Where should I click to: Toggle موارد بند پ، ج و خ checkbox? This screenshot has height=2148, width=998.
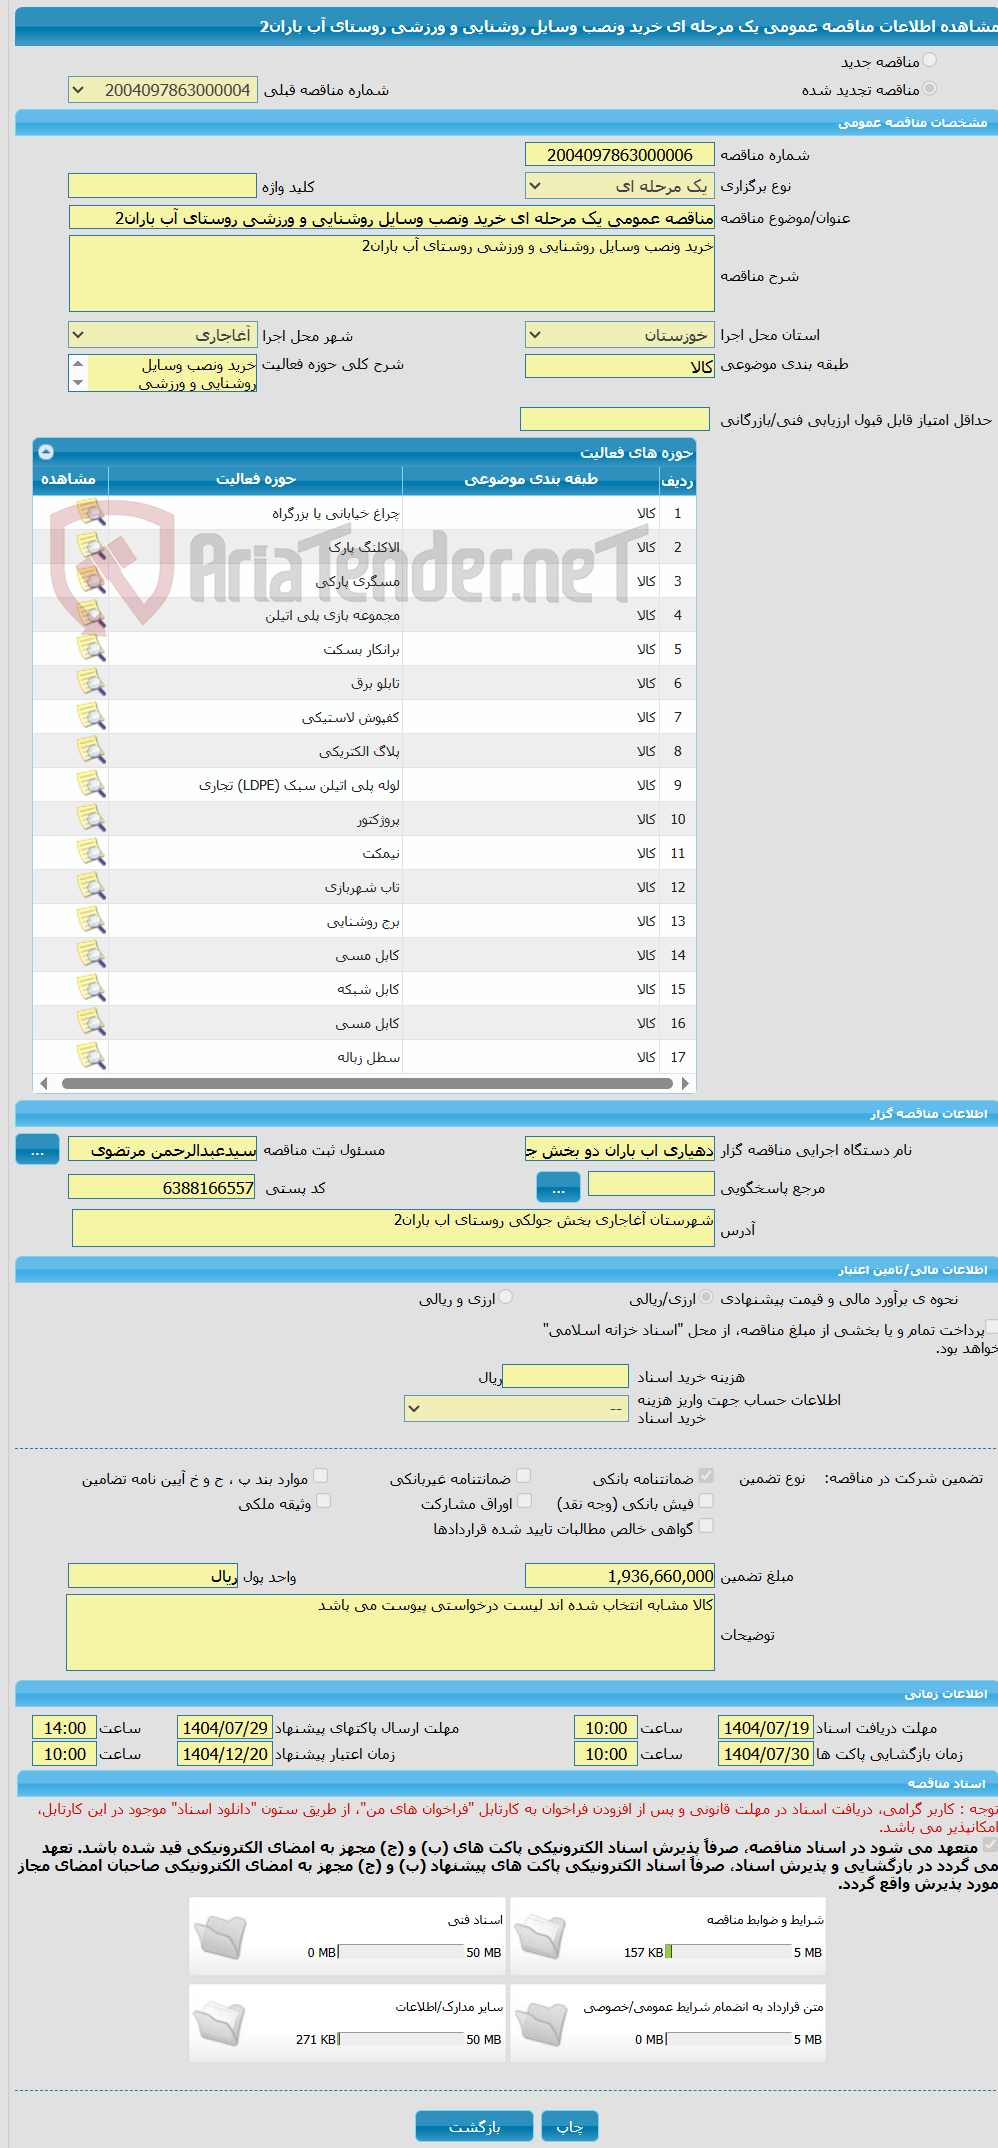click(x=321, y=1476)
